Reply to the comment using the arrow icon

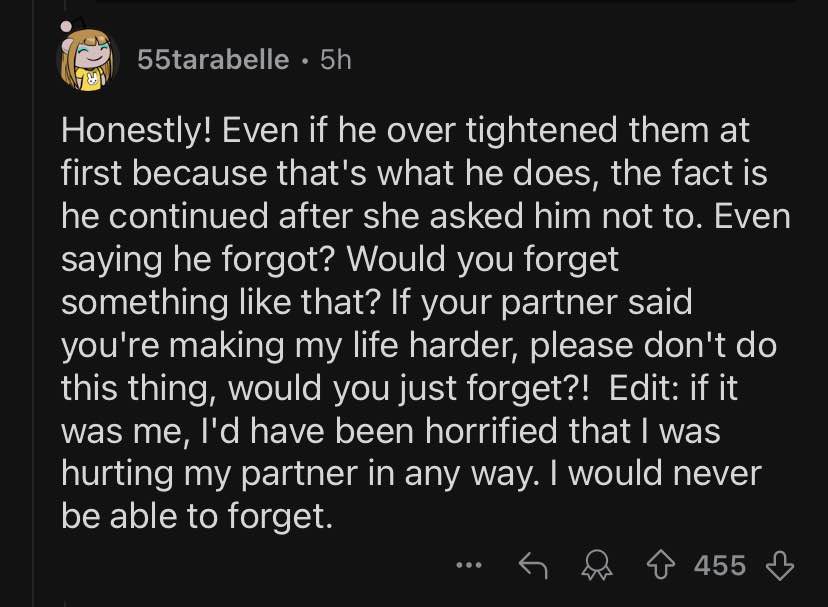[x=532, y=565]
